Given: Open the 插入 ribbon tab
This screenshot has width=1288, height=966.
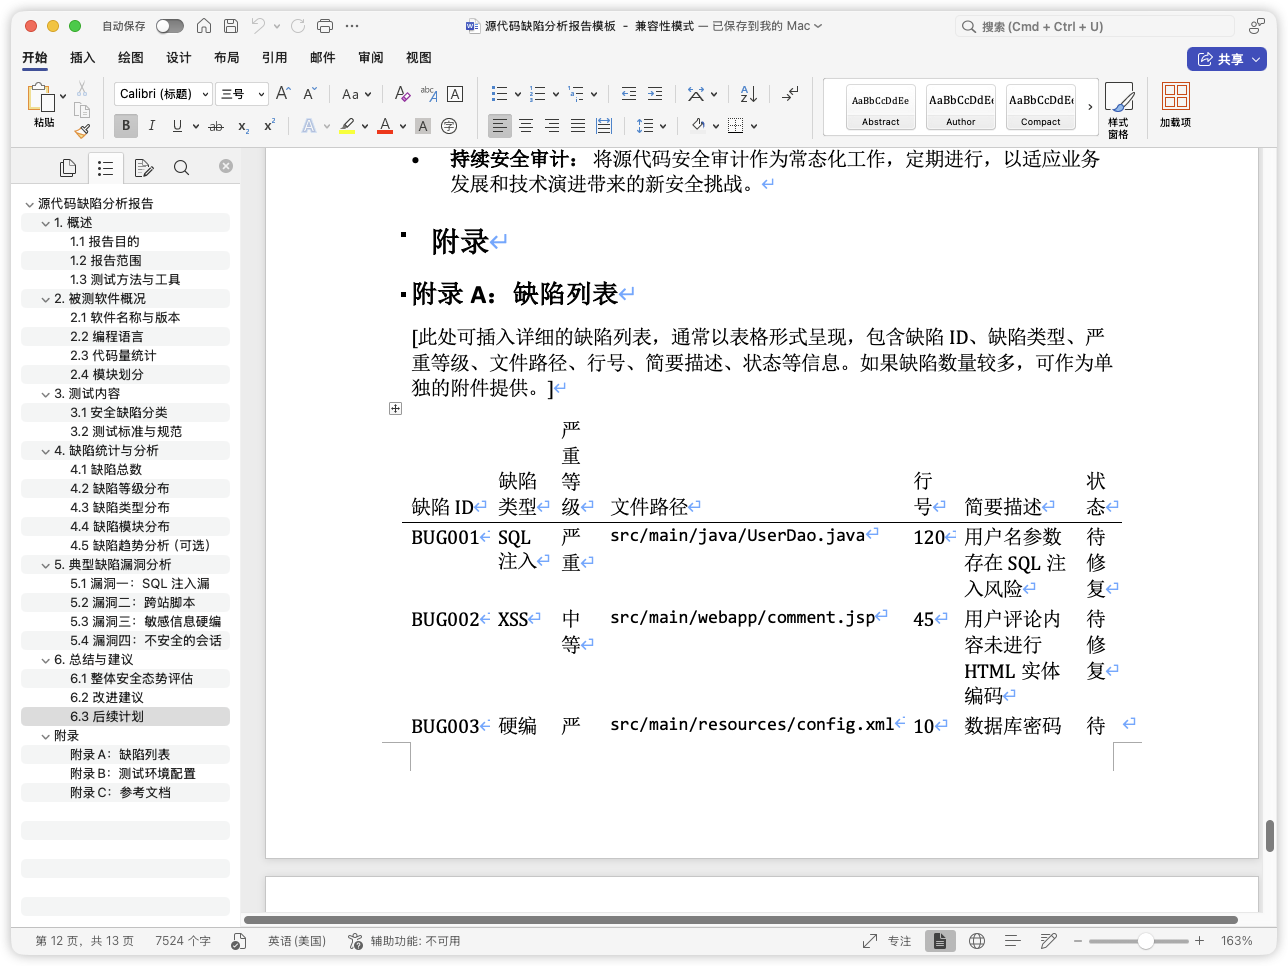Looking at the screenshot, I should point(82,58).
